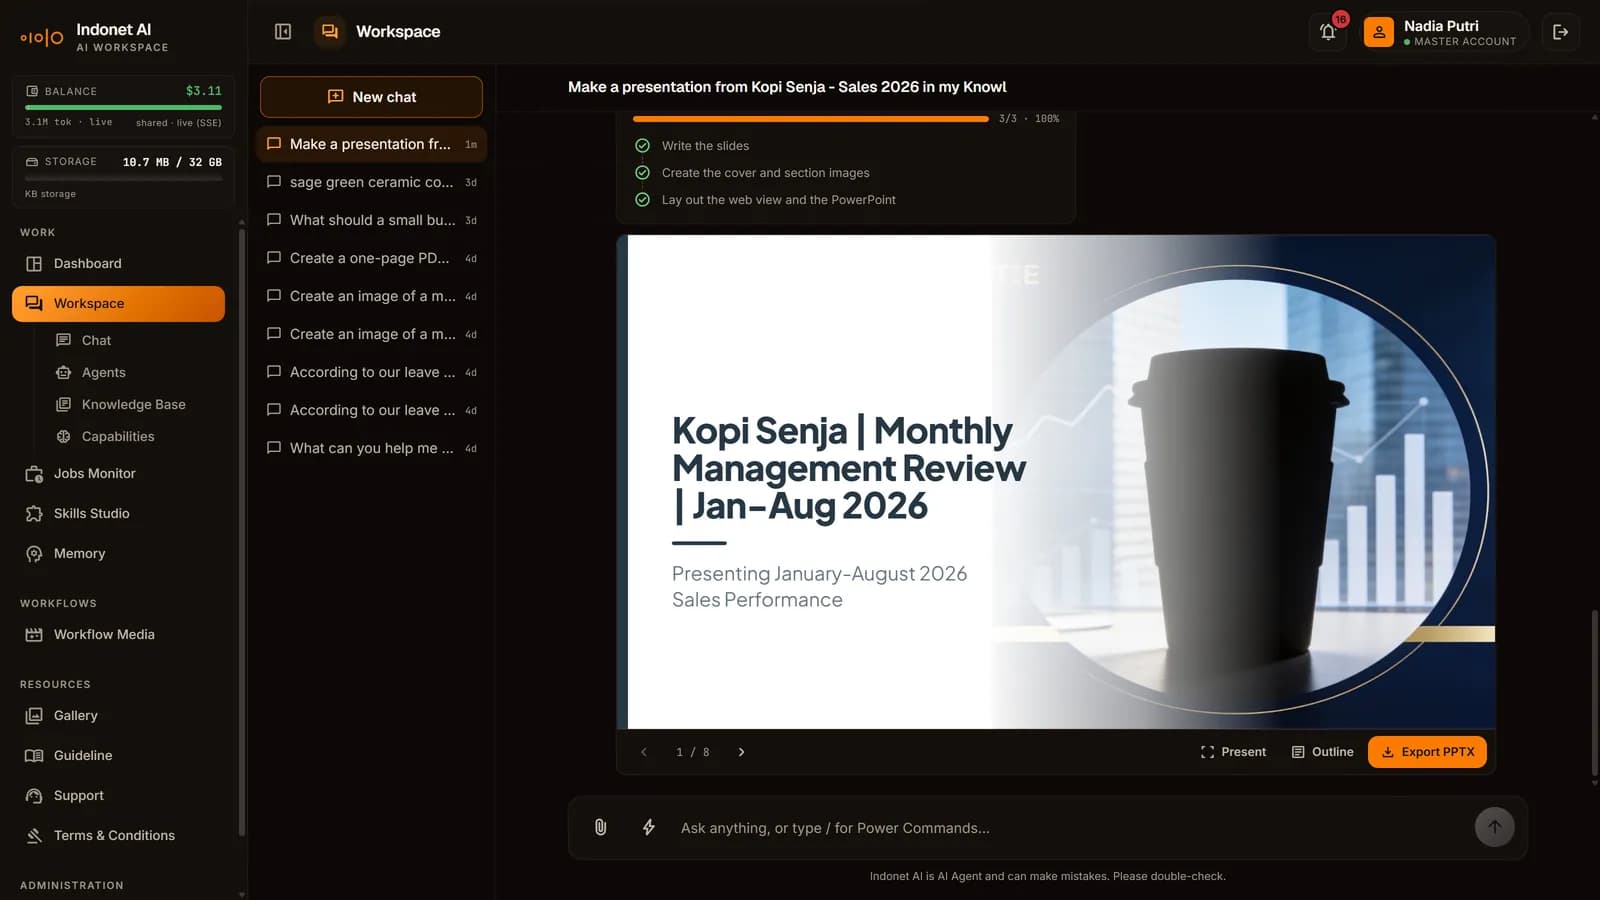This screenshot has width=1600, height=900.
Task: Click the chat area scrollbar
Action: 1594,693
